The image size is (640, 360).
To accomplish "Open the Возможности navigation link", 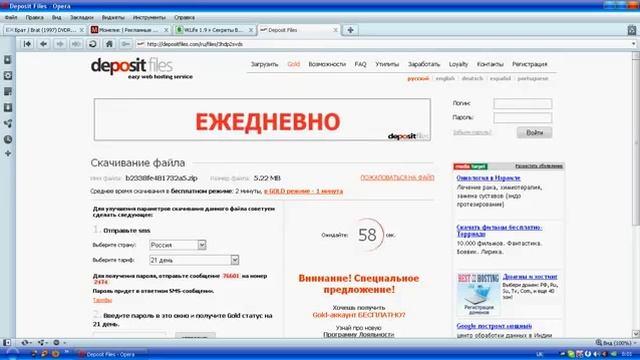I will (327, 64).
